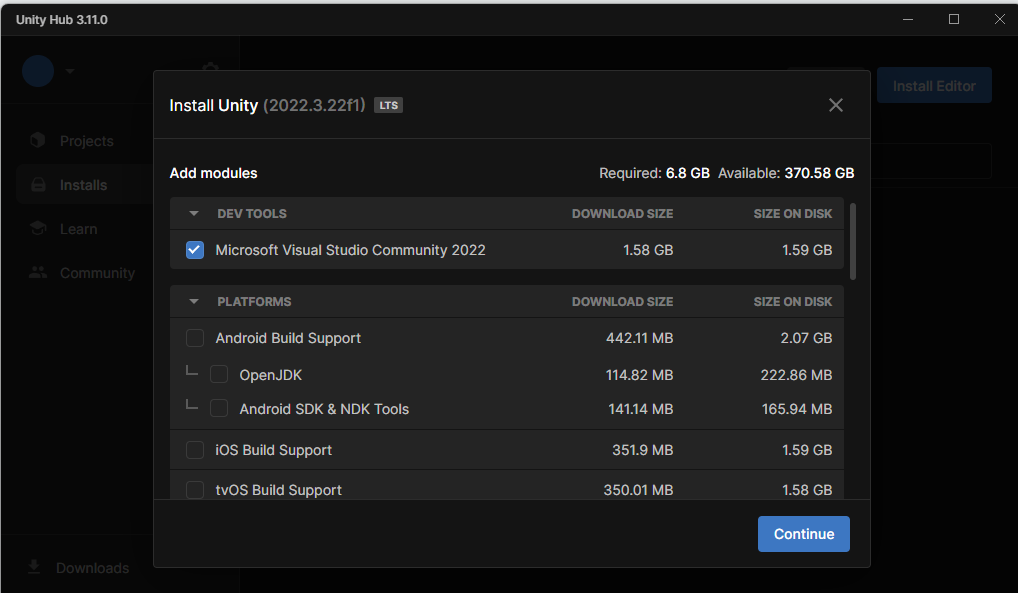Click the Projects cube icon

pos(38,140)
